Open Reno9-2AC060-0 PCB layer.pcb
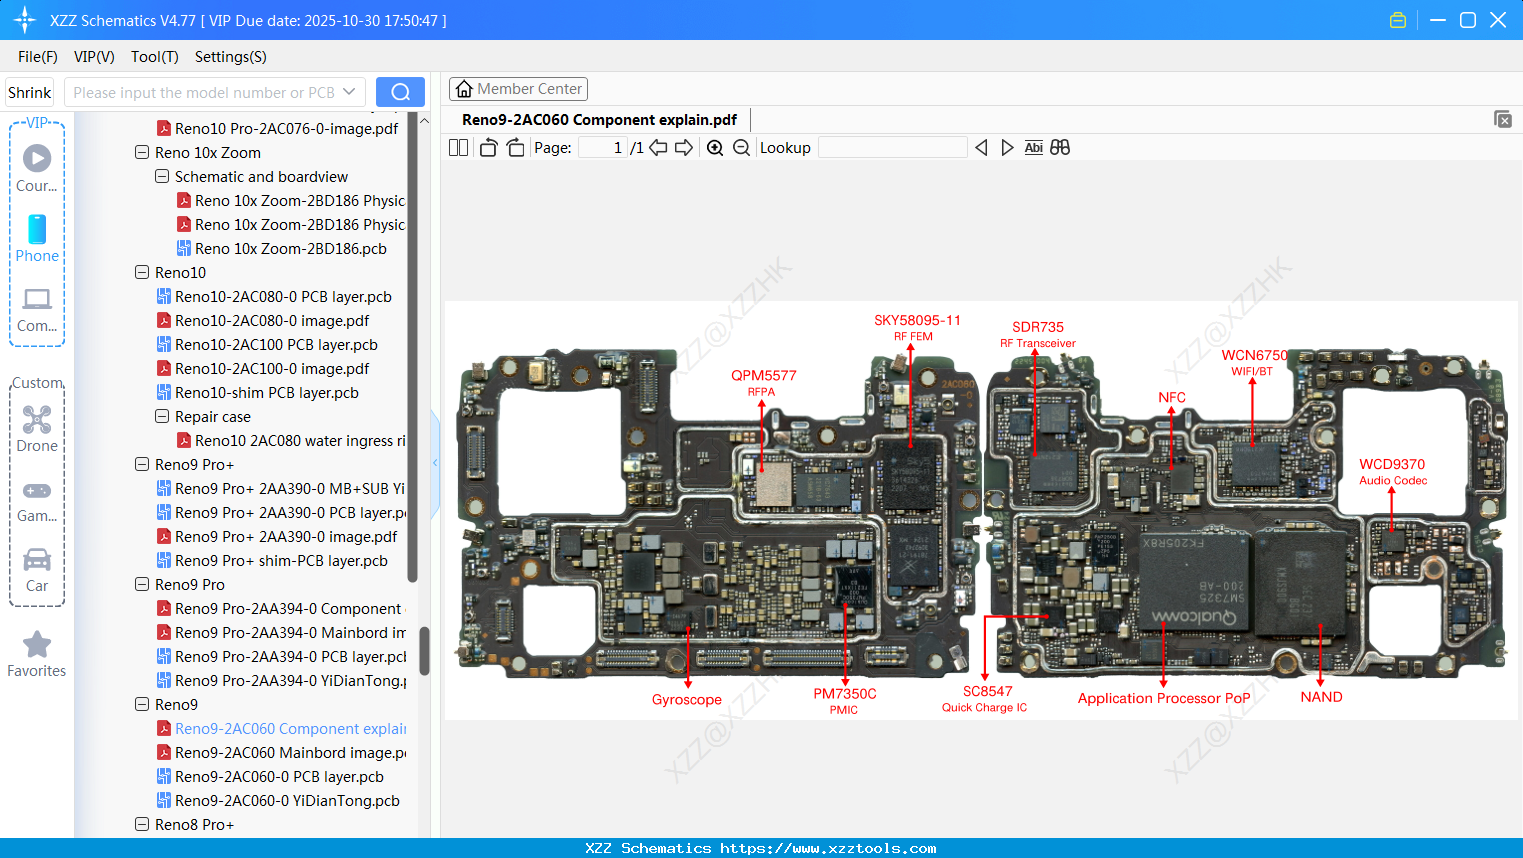The width and height of the screenshot is (1523, 858). tap(270, 777)
